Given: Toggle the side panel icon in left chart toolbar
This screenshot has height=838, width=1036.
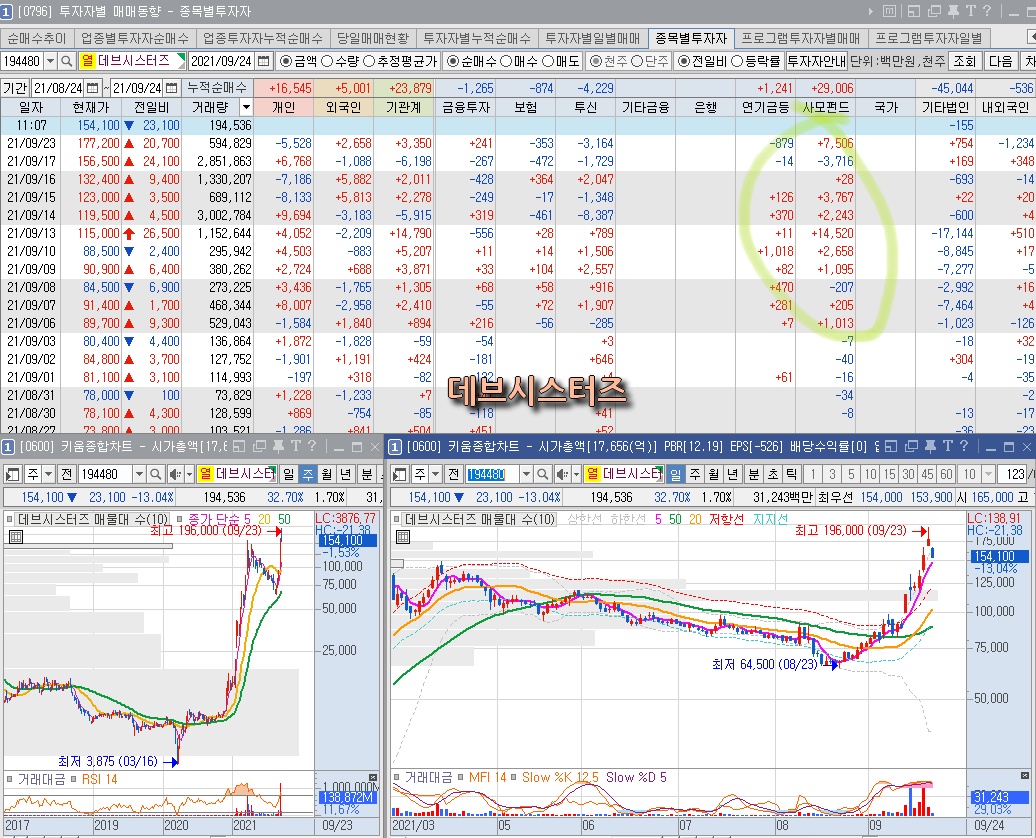Looking at the screenshot, I should click(13, 474).
